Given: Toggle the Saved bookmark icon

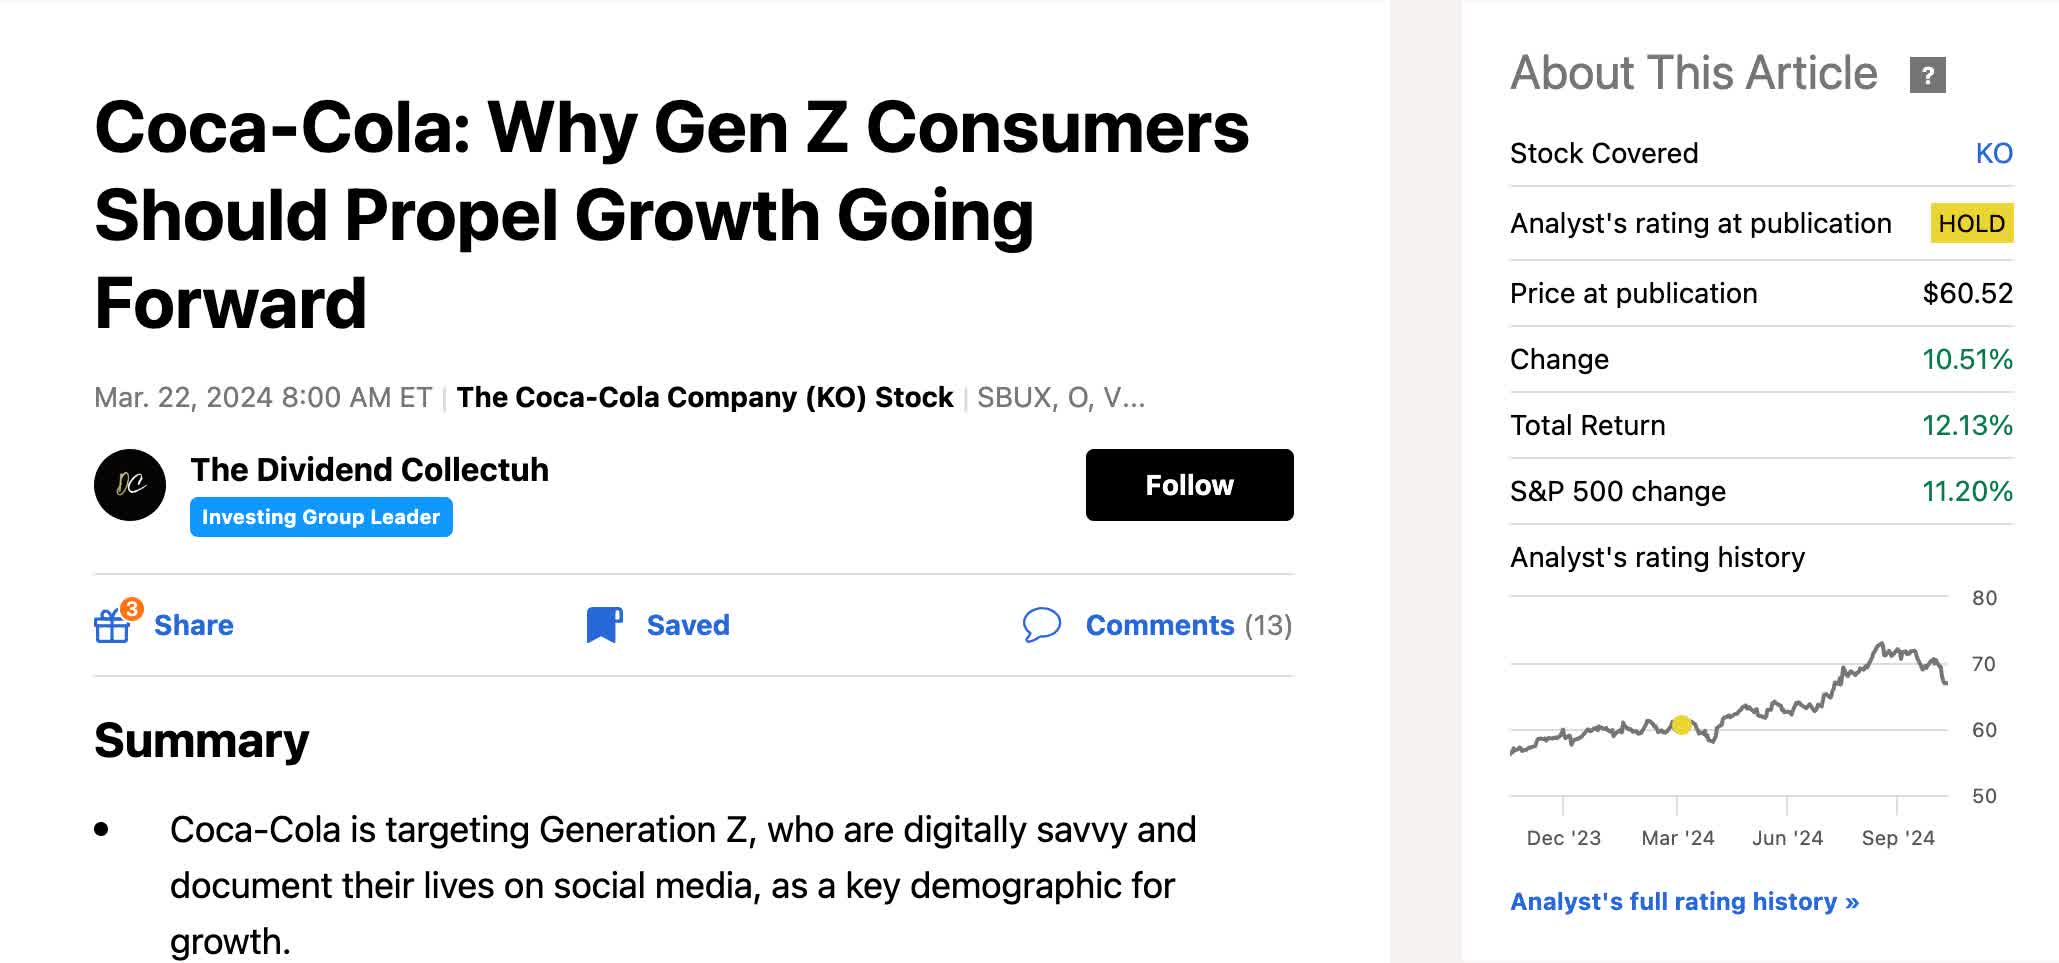Looking at the screenshot, I should [603, 625].
